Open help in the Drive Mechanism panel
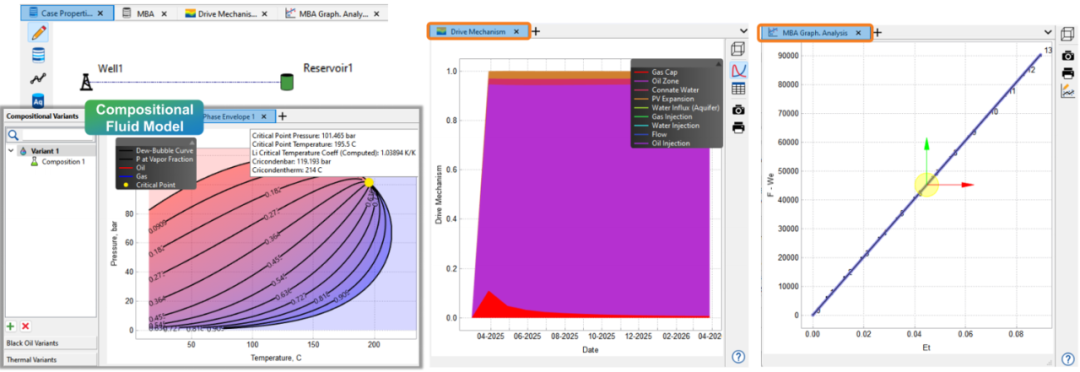 738,356
